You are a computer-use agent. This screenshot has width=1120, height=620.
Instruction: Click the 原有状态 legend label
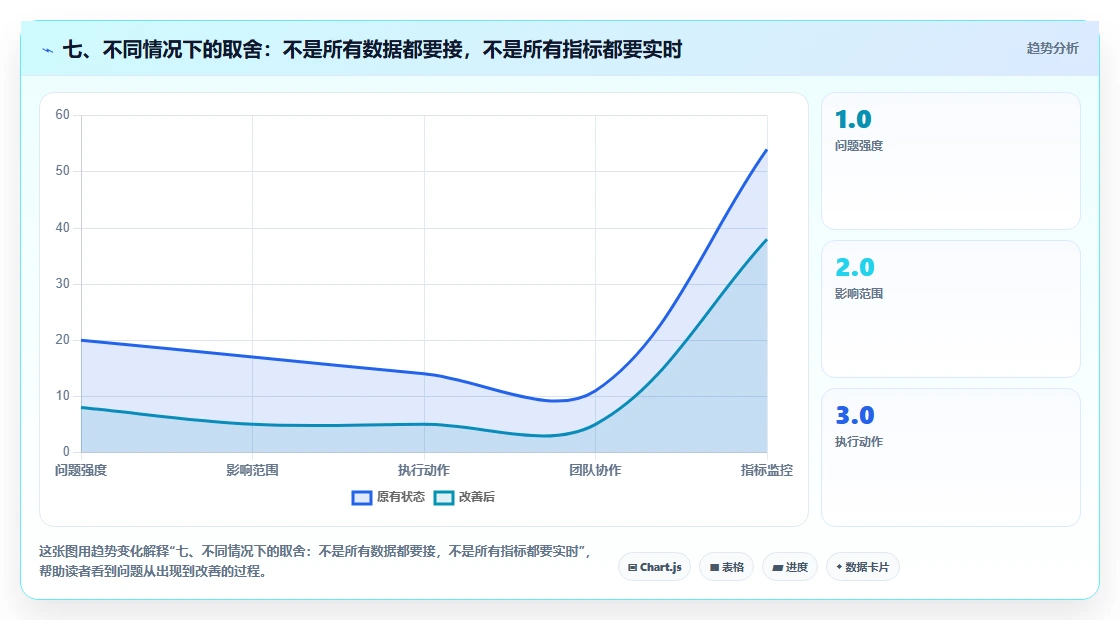click(401, 497)
